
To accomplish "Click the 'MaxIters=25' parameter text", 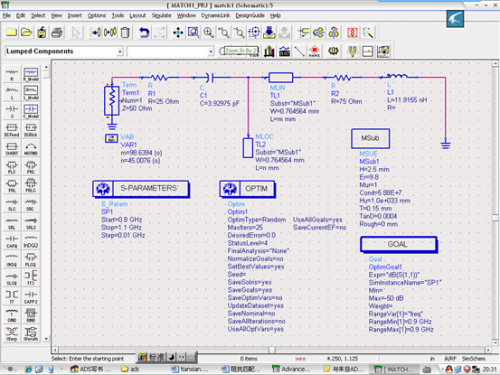I will [245, 227].
